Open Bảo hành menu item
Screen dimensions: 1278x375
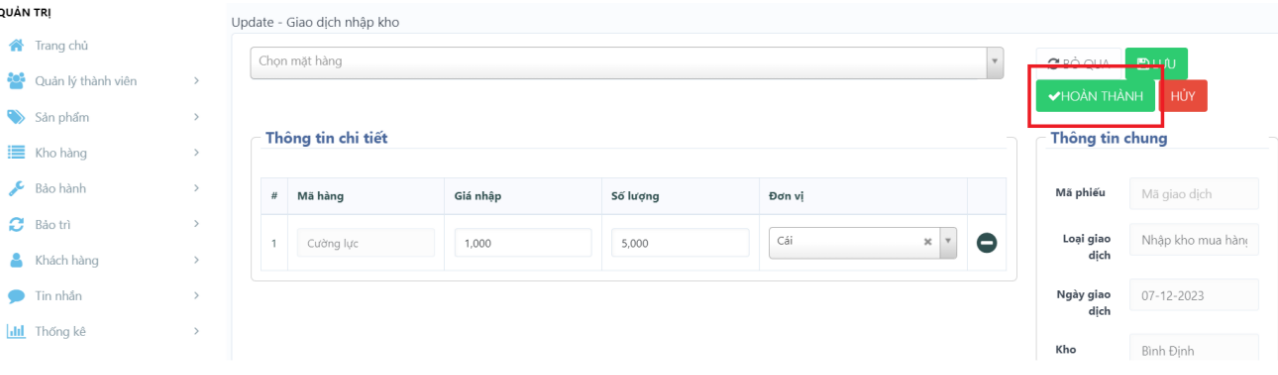(60, 188)
